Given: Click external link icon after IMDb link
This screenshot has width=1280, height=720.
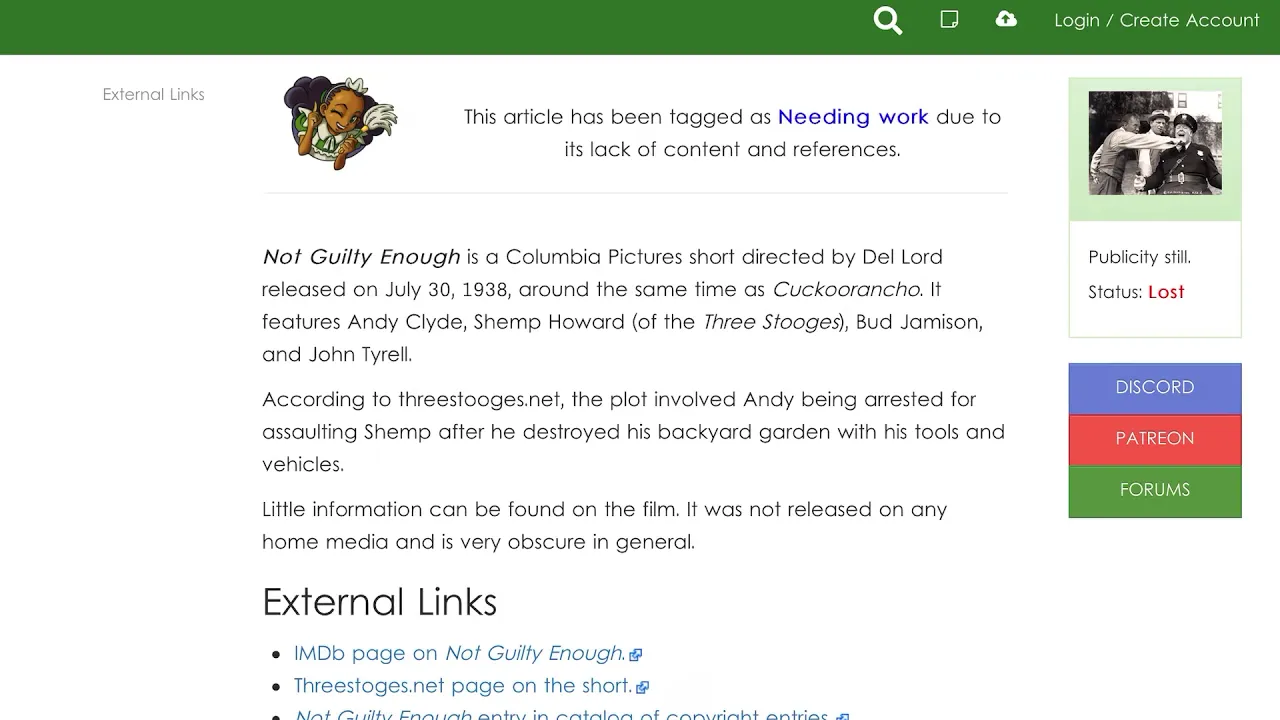Looking at the screenshot, I should click(635, 655).
